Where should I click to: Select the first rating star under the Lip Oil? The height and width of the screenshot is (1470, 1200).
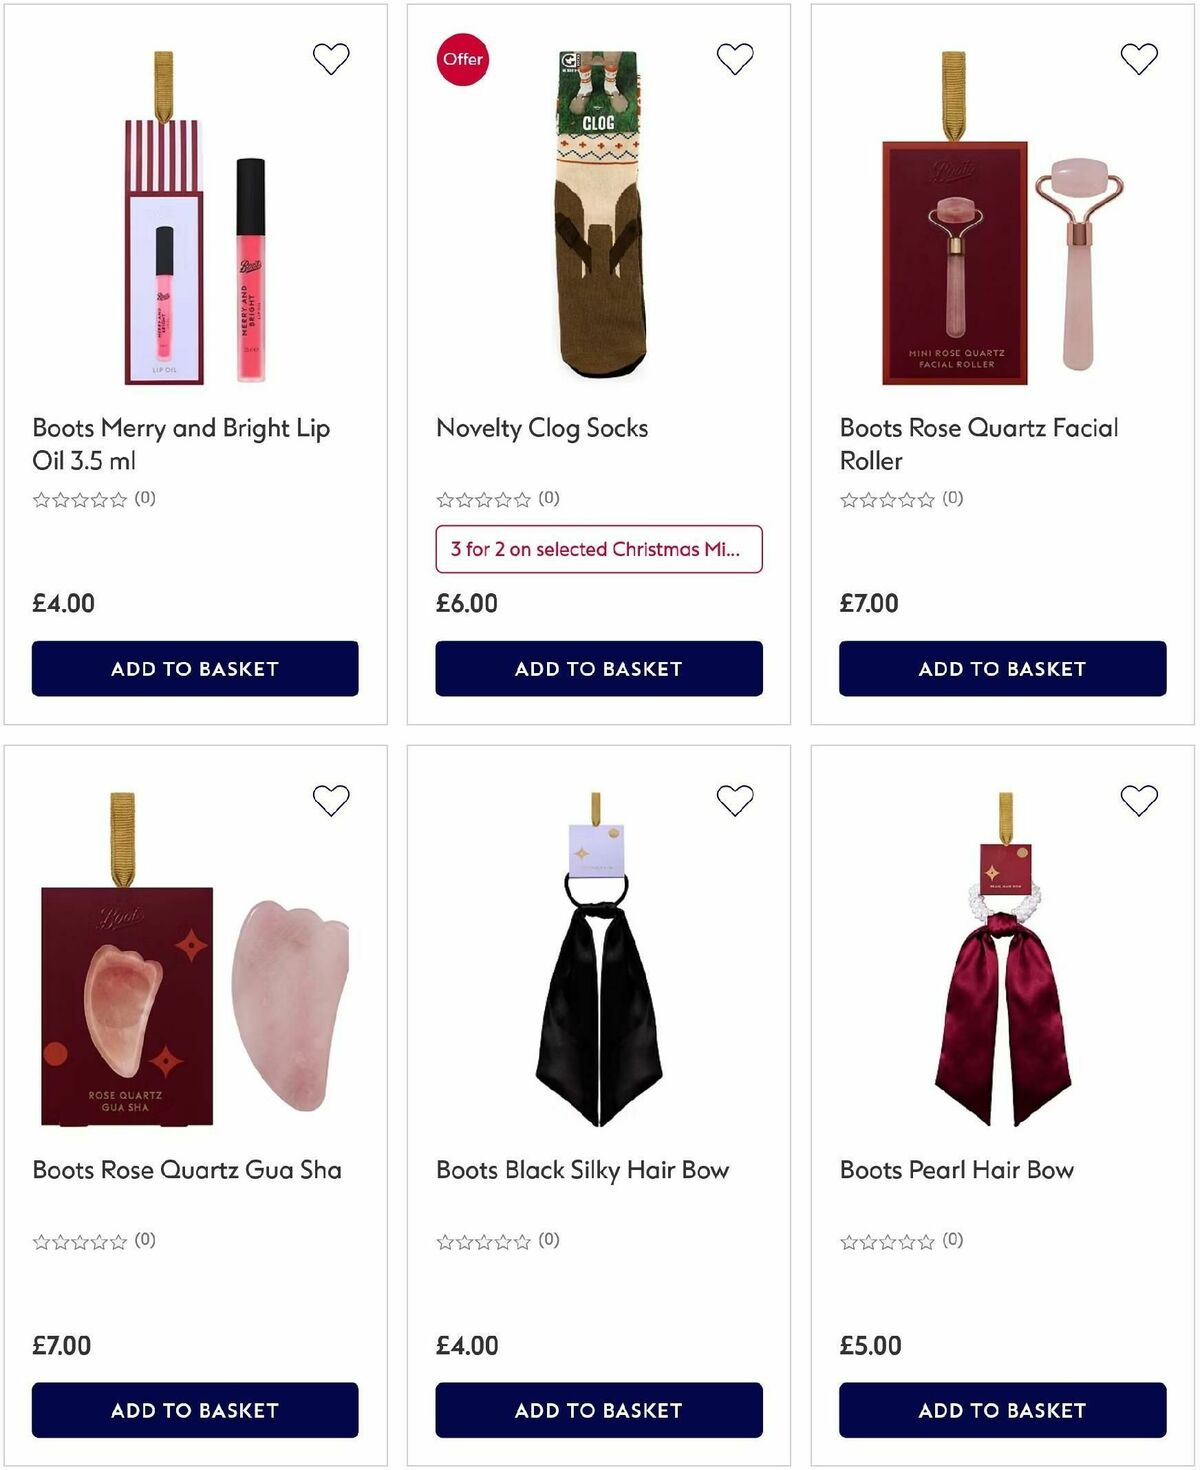click(x=40, y=497)
